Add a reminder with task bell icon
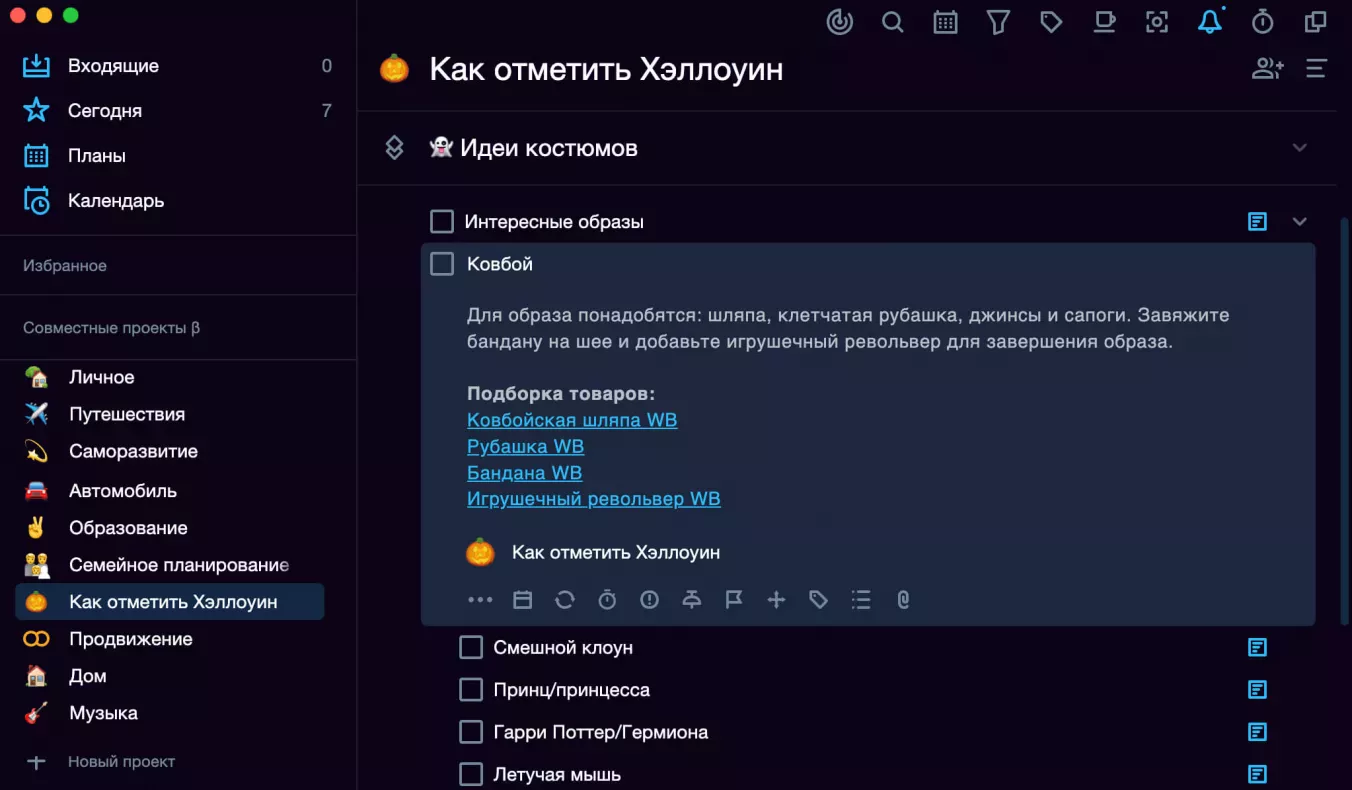The height and width of the screenshot is (790, 1352). [692, 600]
